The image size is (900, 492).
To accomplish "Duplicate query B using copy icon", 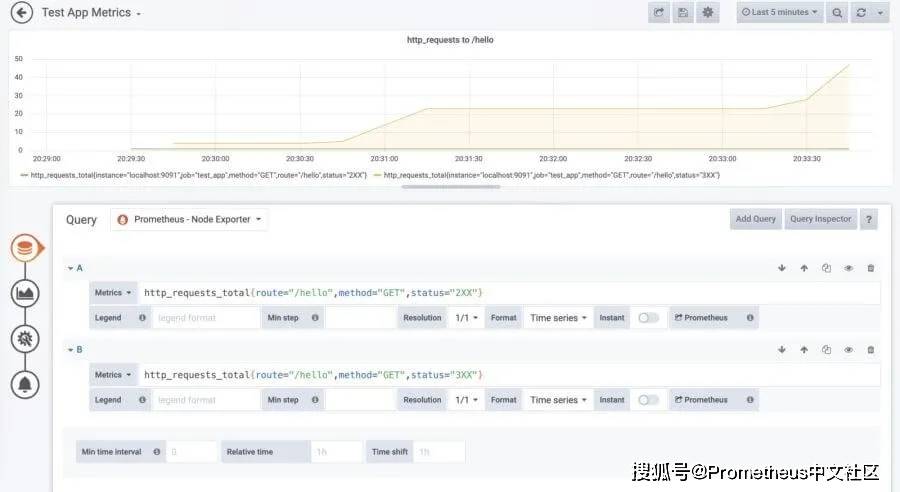I will pos(826,350).
